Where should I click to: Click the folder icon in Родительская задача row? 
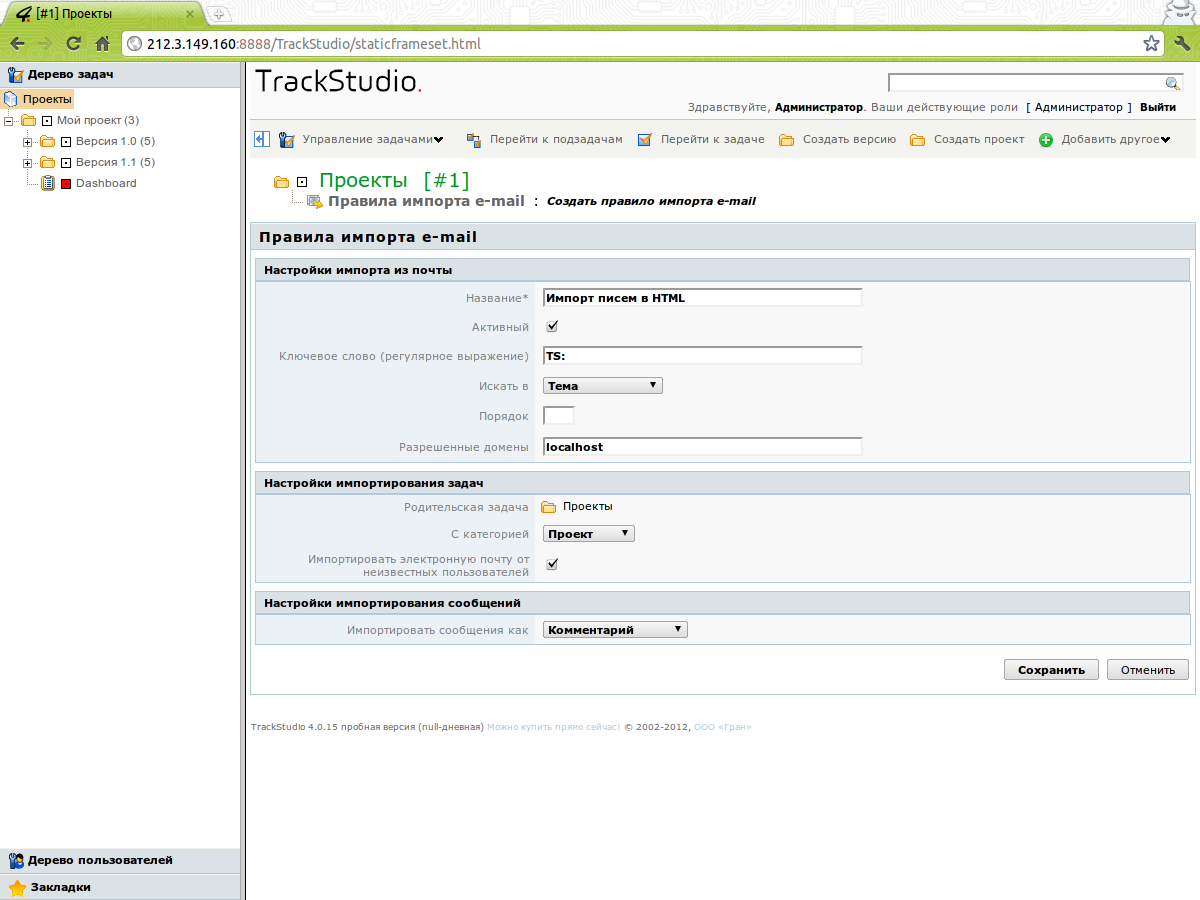point(549,507)
